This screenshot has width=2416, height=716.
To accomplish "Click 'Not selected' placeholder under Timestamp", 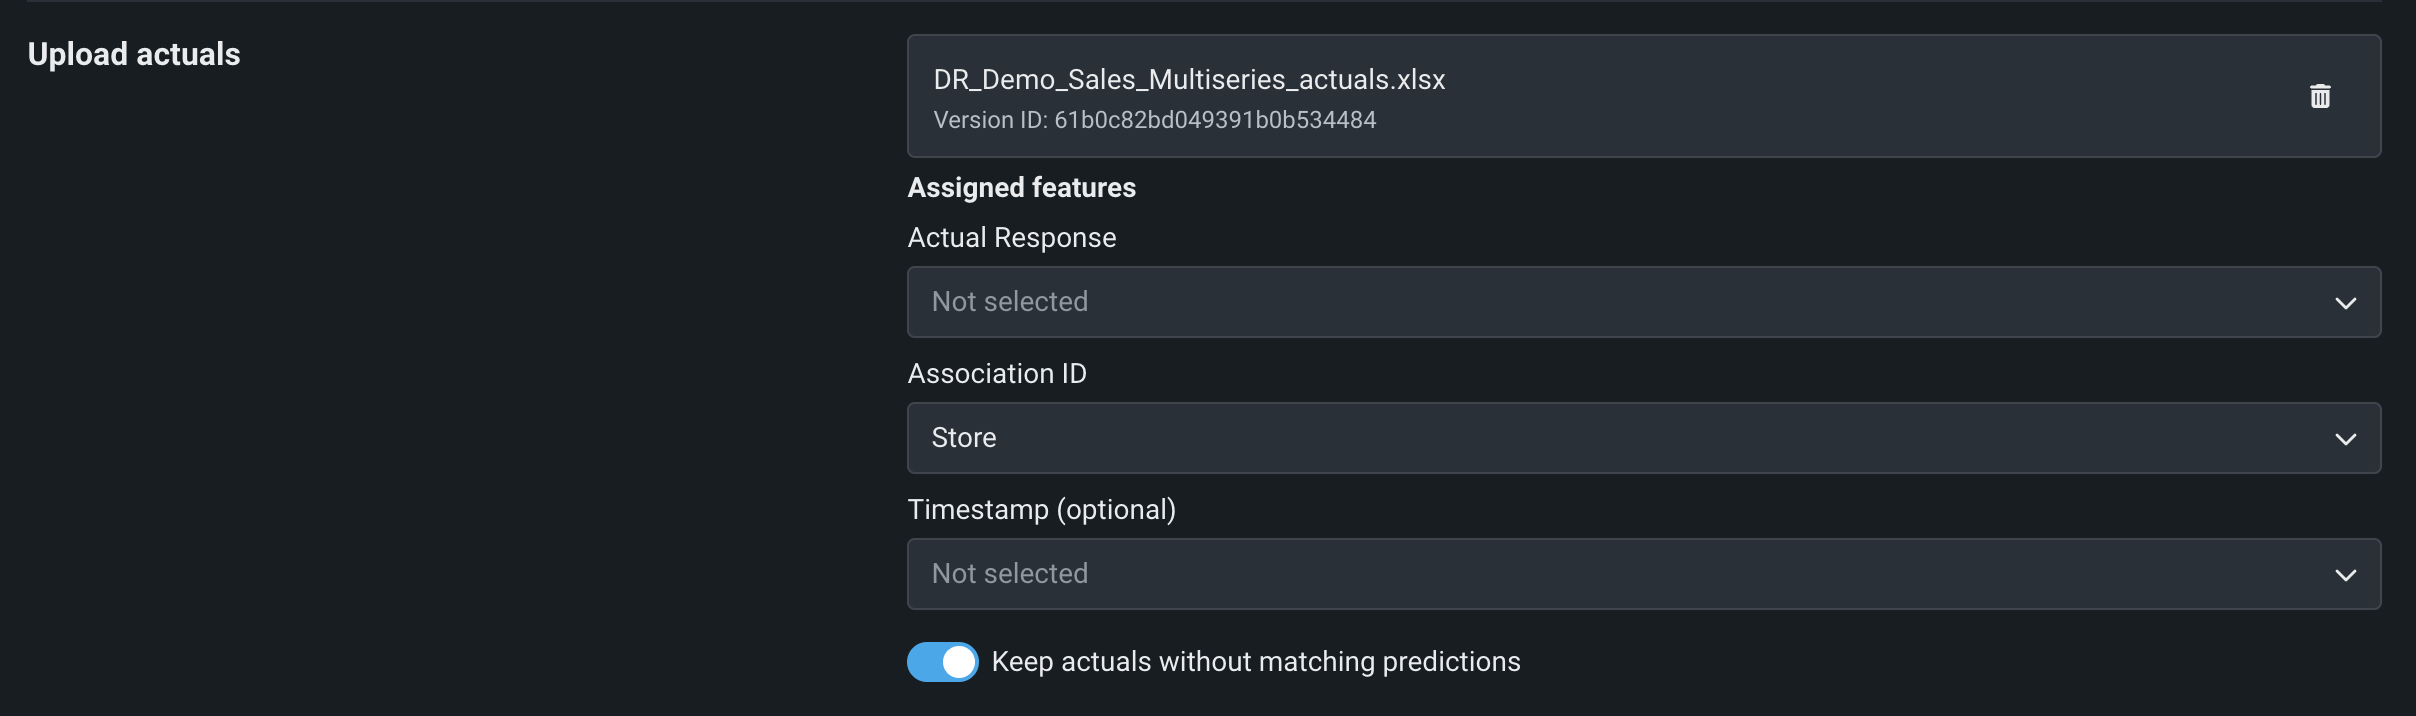I will coord(1010,574).
